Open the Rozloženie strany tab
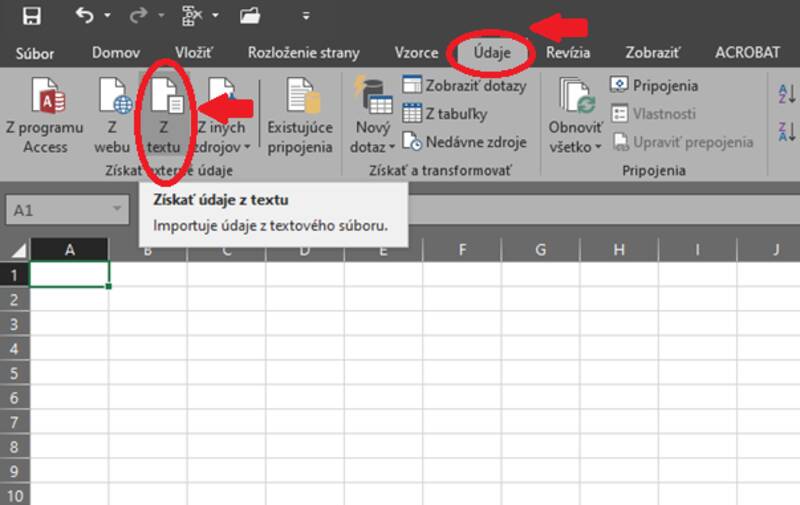800x505 pixels. pos(304,53)
